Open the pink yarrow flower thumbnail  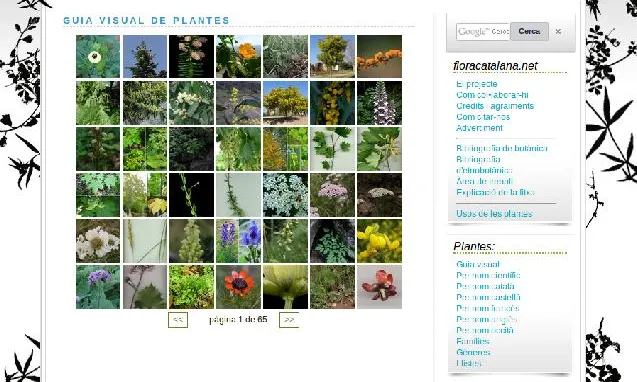coord(332,195)
